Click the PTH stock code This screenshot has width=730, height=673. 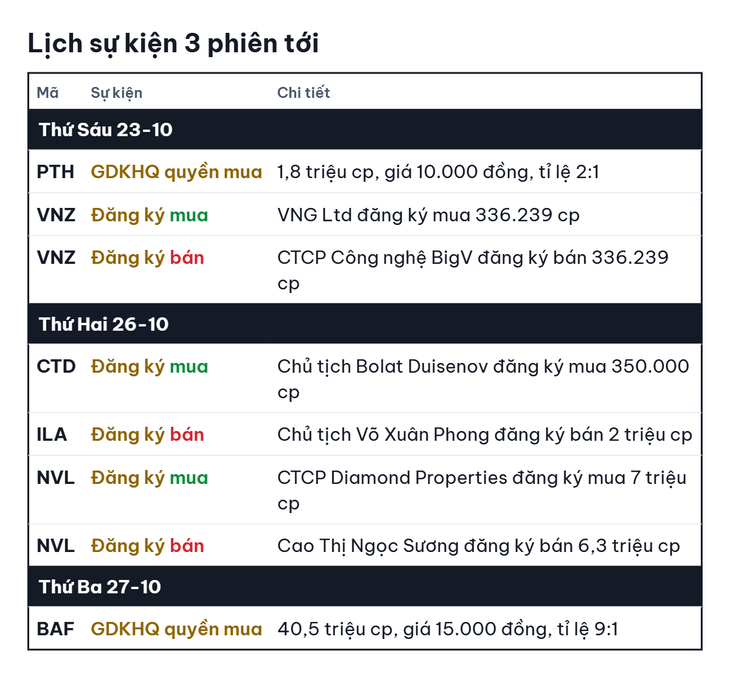coord(55,172)
